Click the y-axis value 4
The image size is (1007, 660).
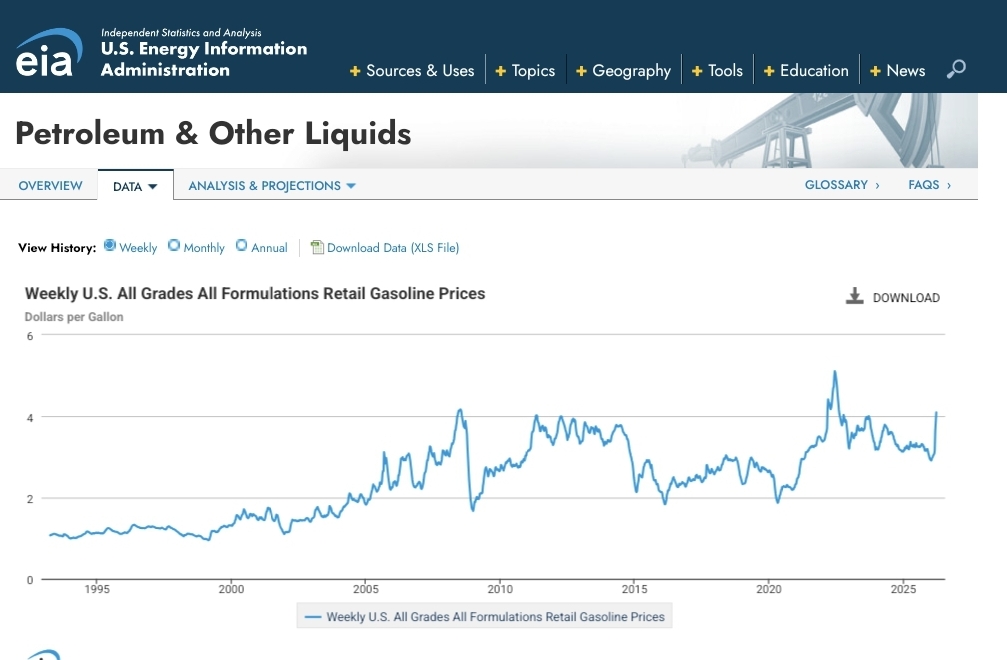click(30, 418)
